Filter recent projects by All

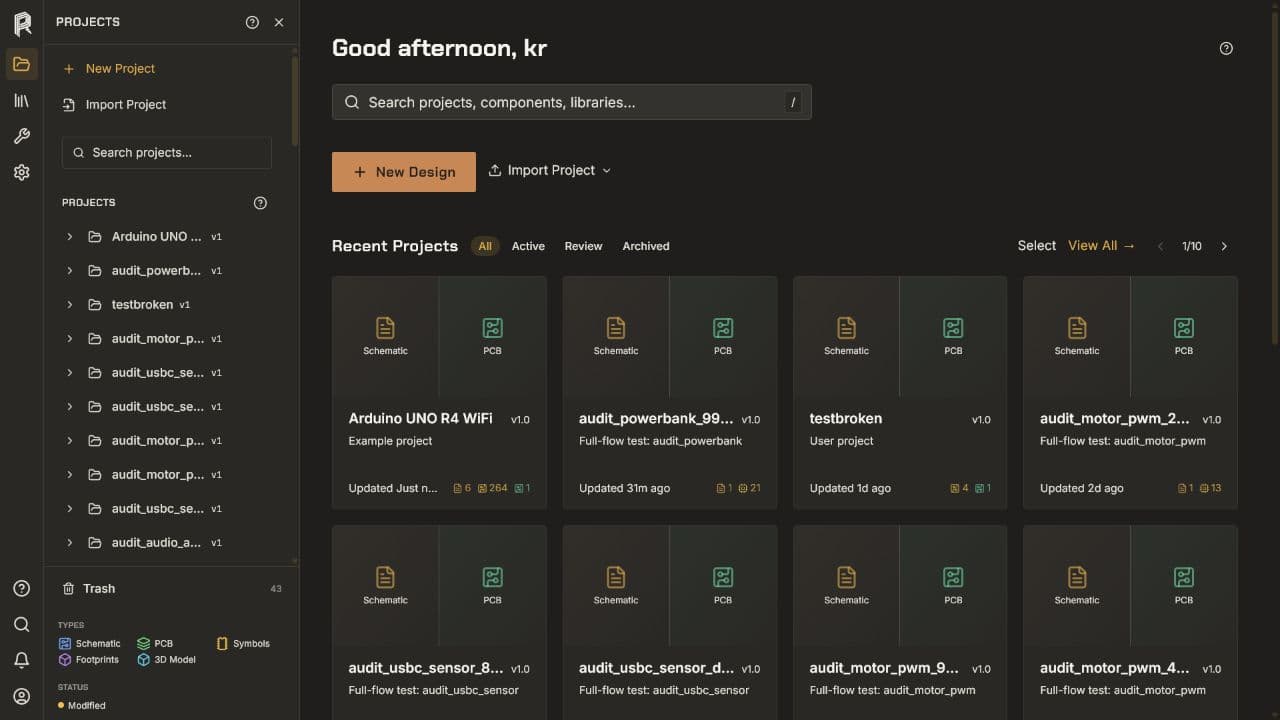pos(485,246)
